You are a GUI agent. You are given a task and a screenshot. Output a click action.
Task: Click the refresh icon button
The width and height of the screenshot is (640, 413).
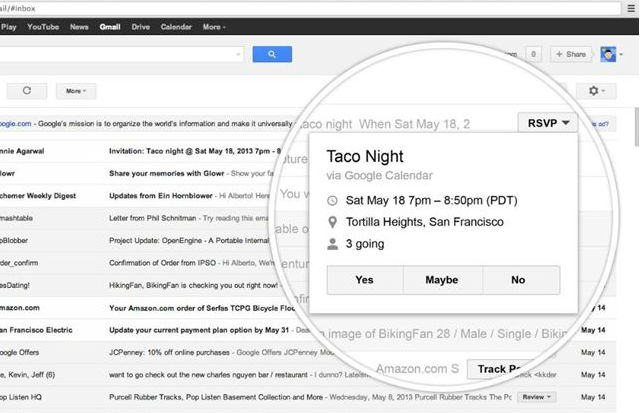(27, 91)
